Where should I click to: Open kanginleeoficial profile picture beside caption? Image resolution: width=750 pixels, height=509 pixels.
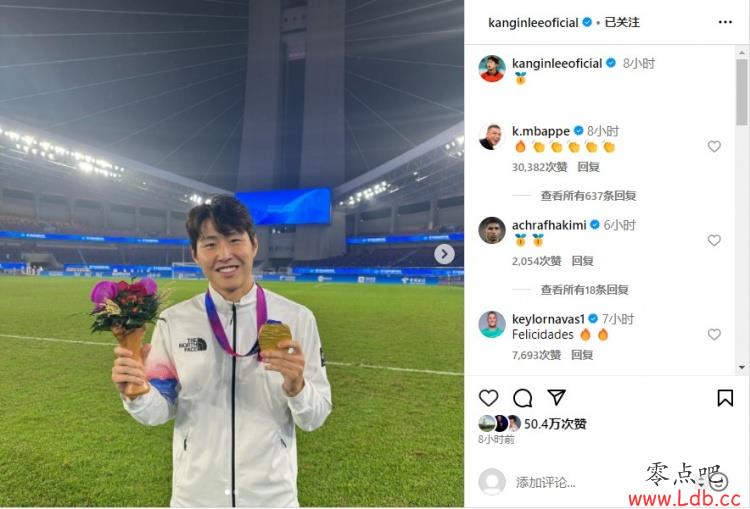(x=492, y=68)
